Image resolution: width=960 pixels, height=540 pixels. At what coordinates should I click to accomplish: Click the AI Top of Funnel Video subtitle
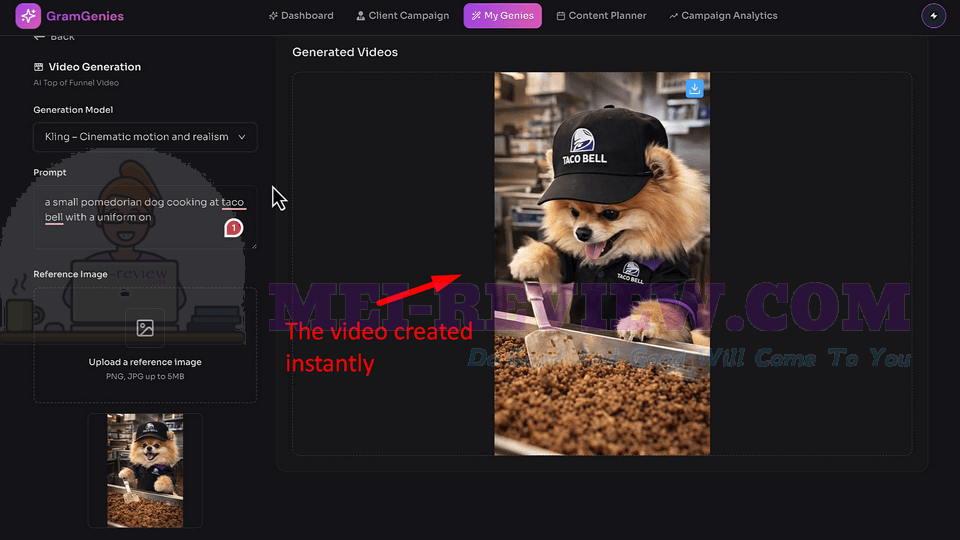76,83
